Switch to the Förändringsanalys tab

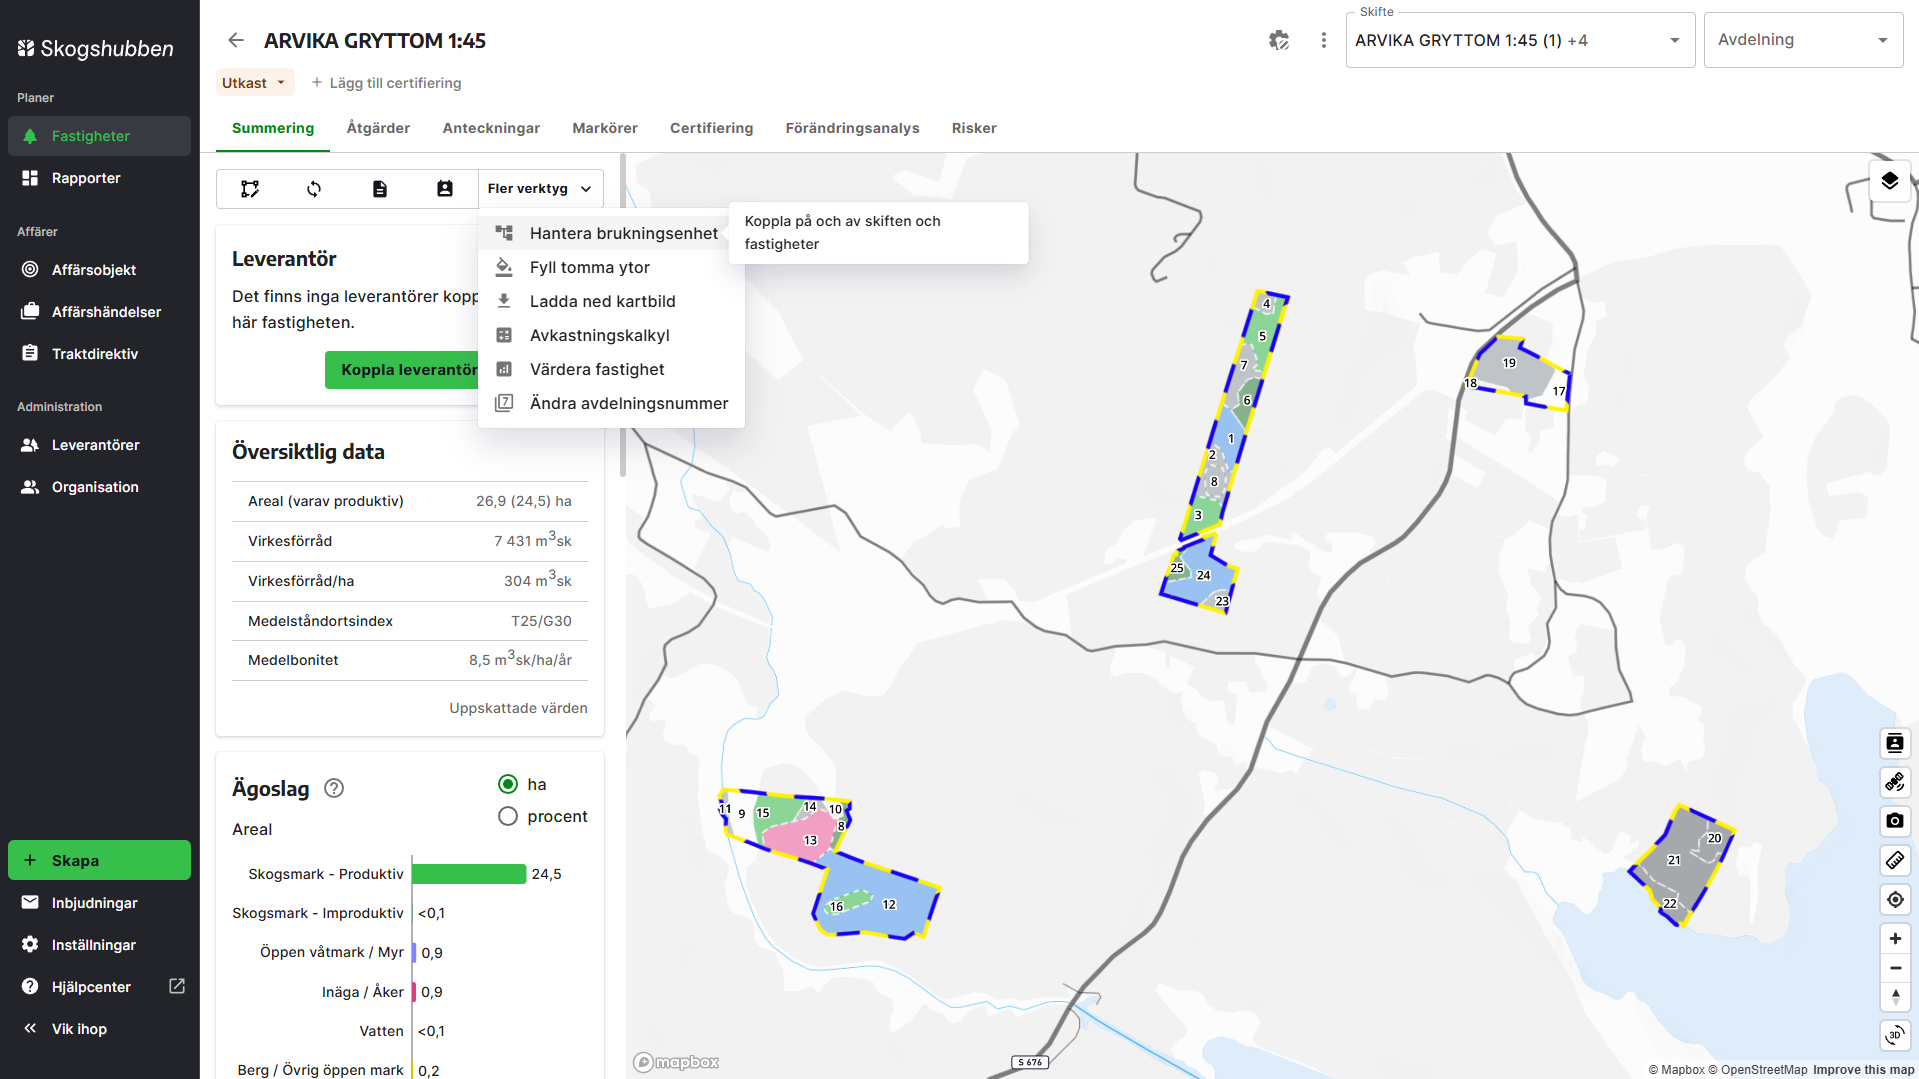tap(852, 128)
